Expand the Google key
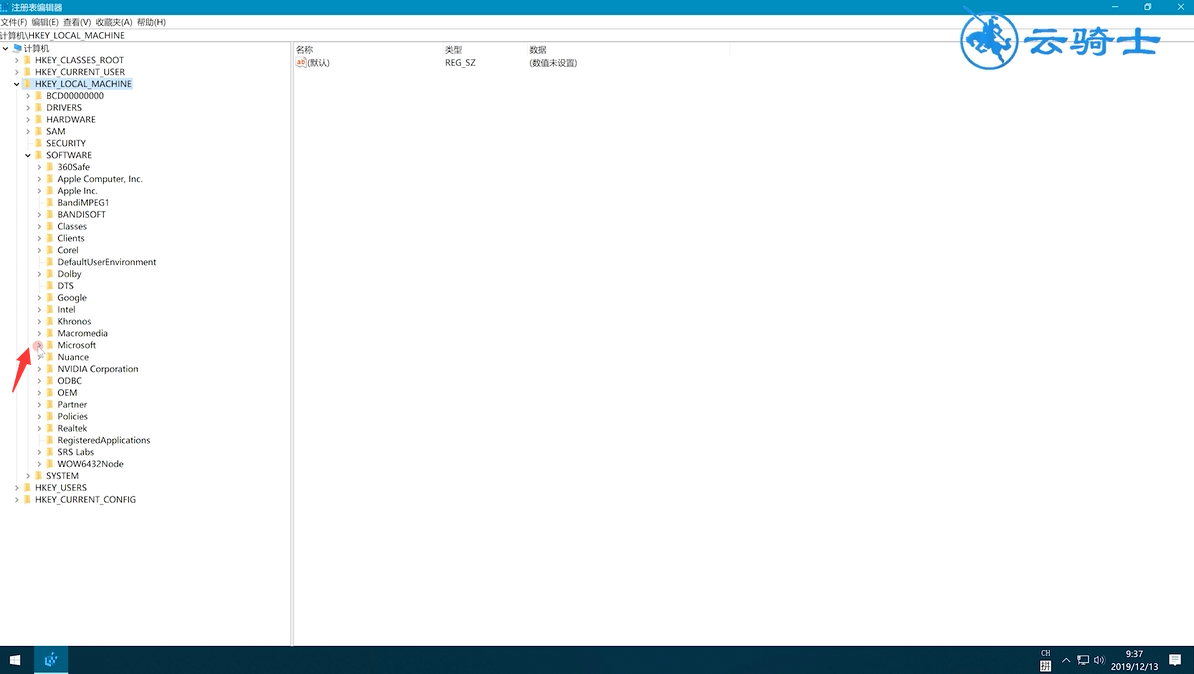1194x674 pixels. 40,298
